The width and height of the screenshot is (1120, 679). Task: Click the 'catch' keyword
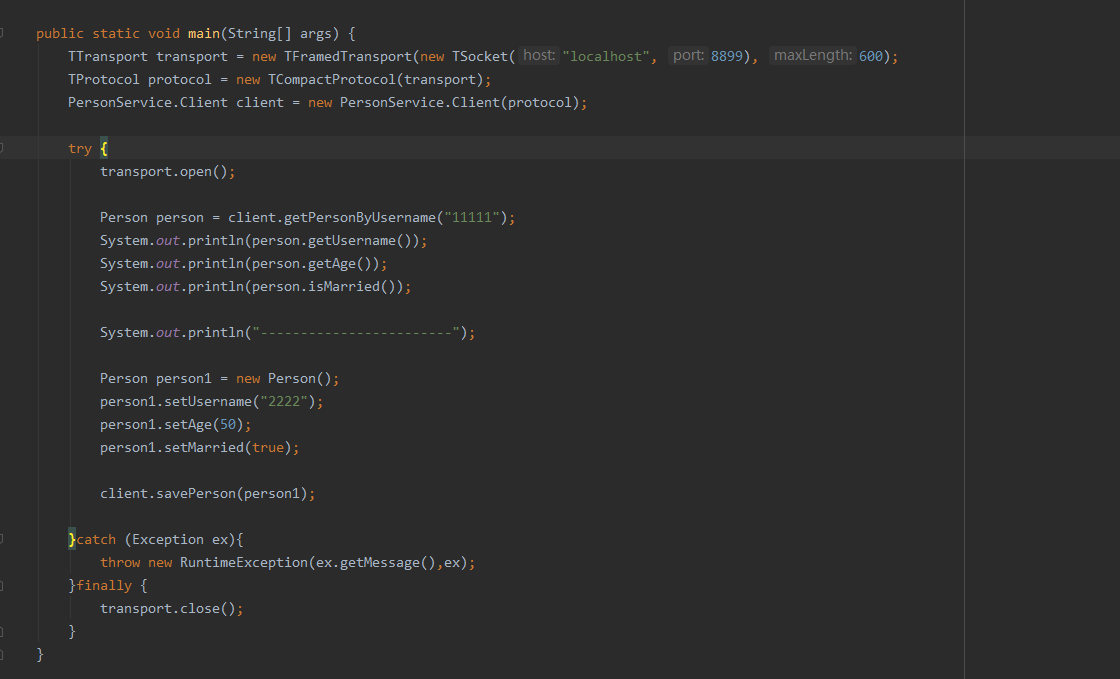point(96,540)
